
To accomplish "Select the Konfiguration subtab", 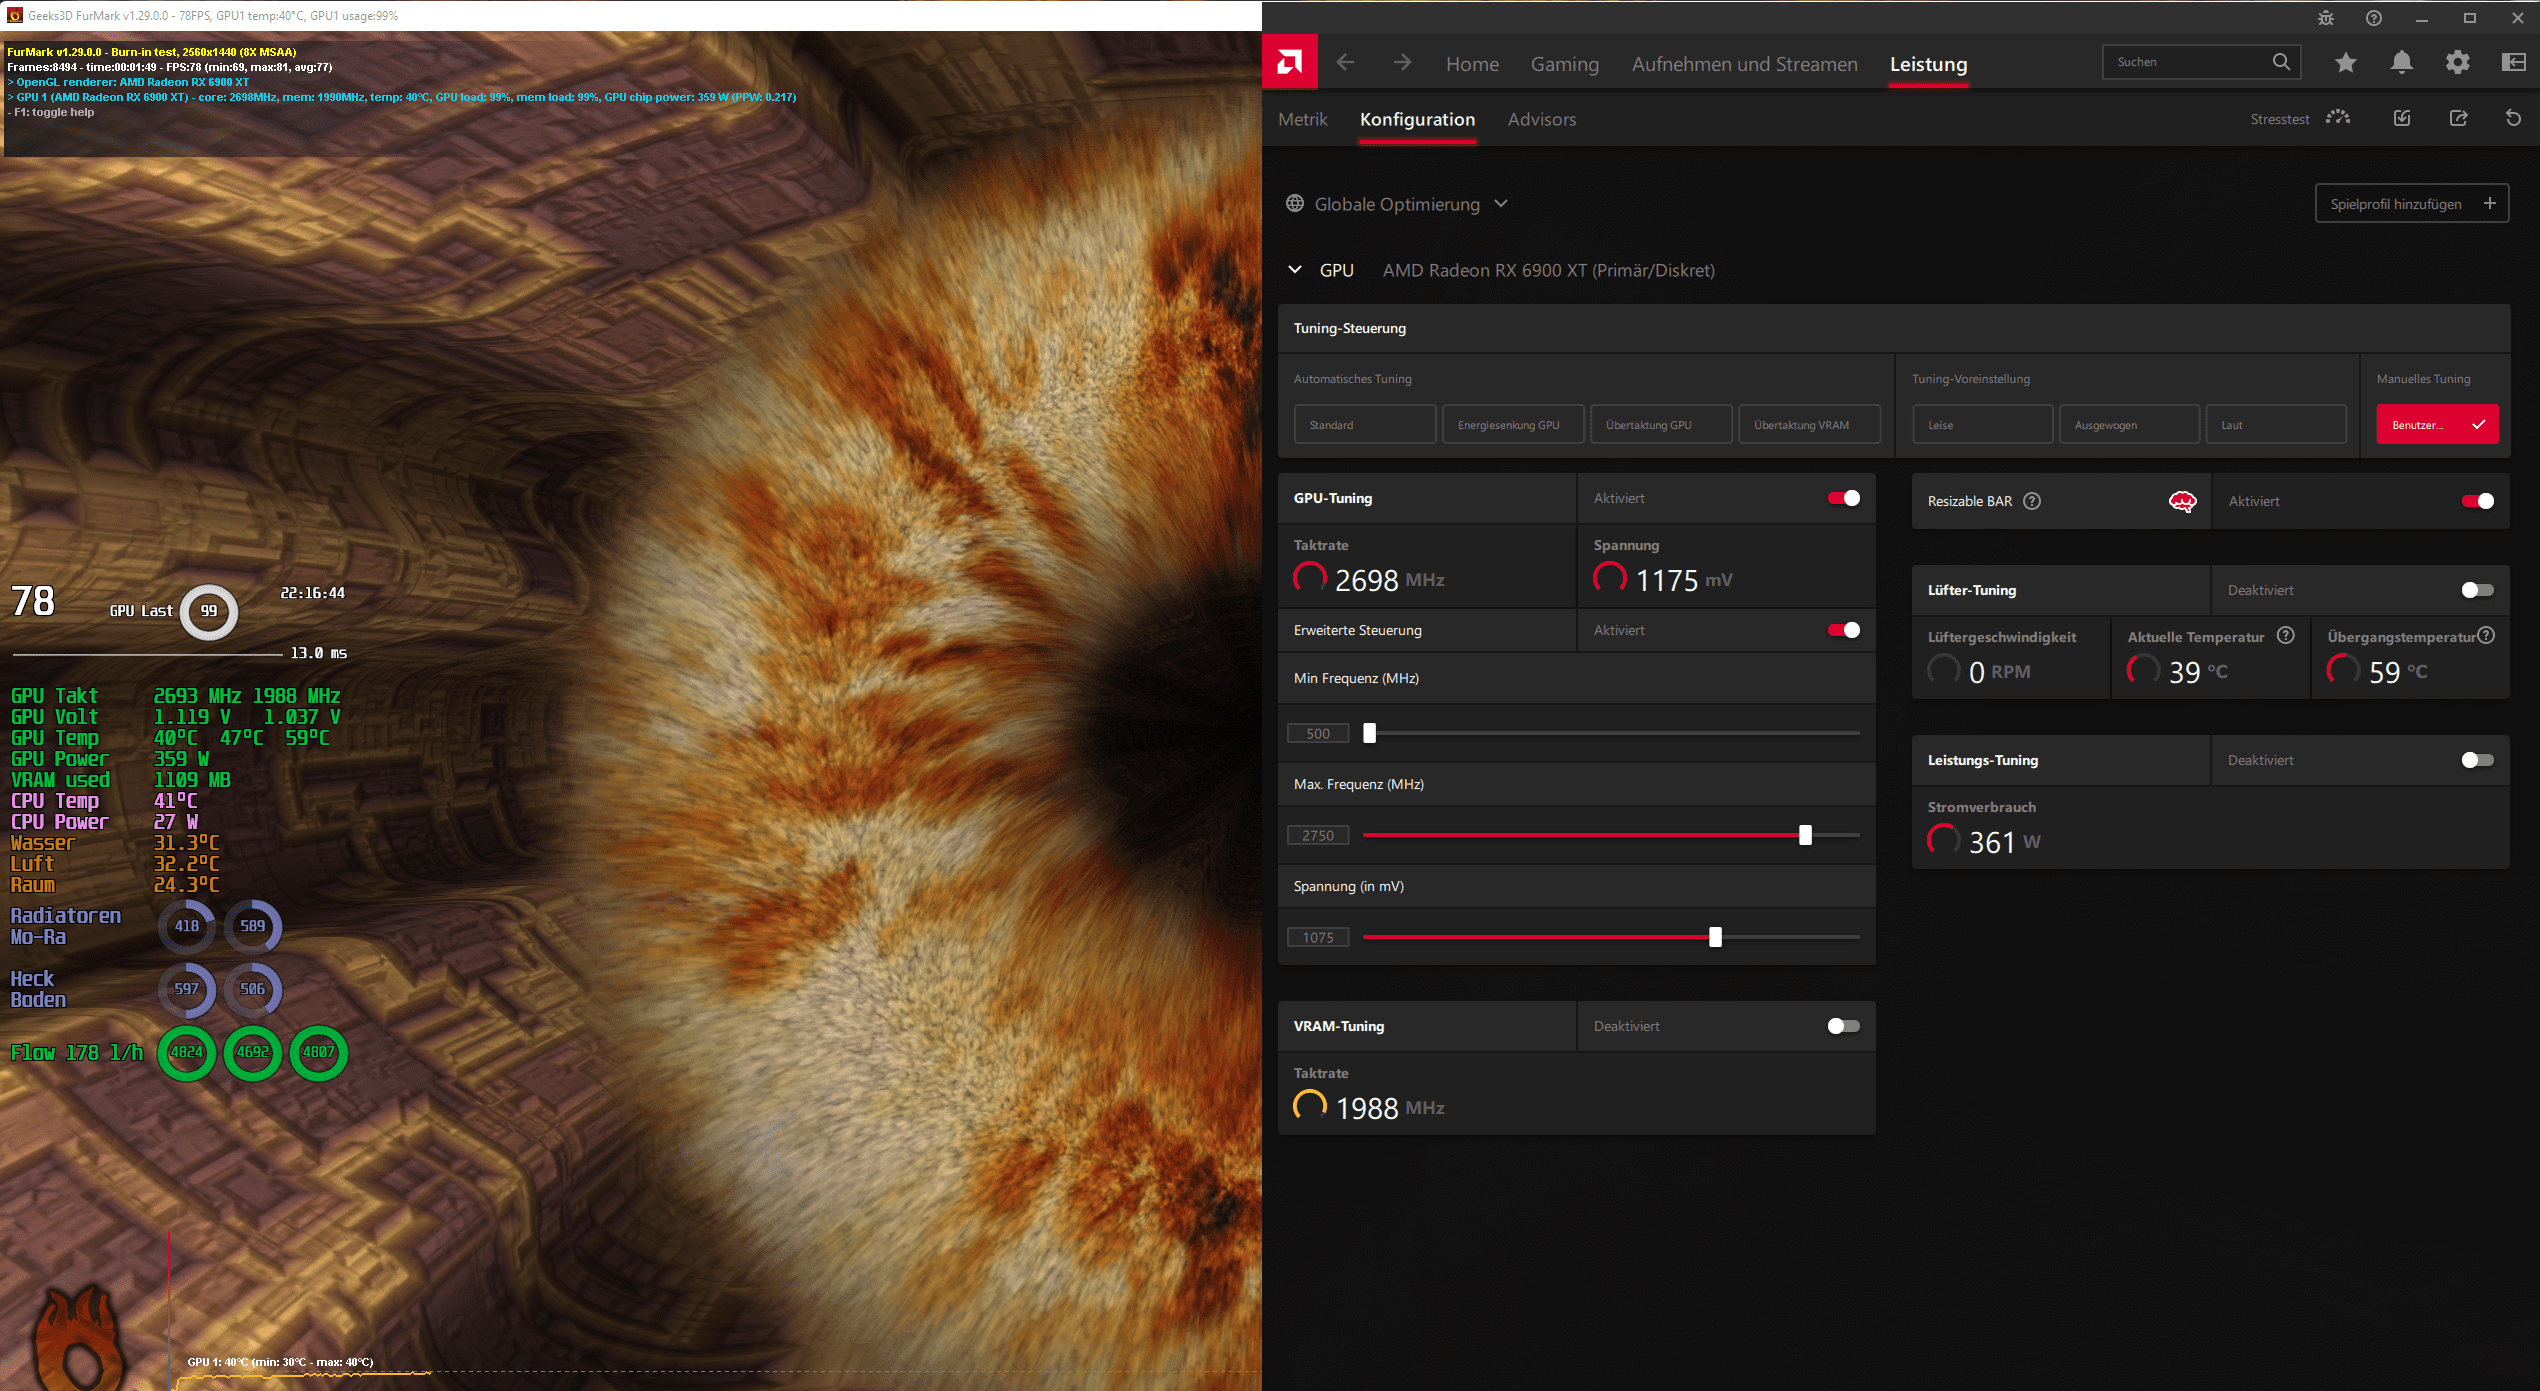I will [1417, 119].
